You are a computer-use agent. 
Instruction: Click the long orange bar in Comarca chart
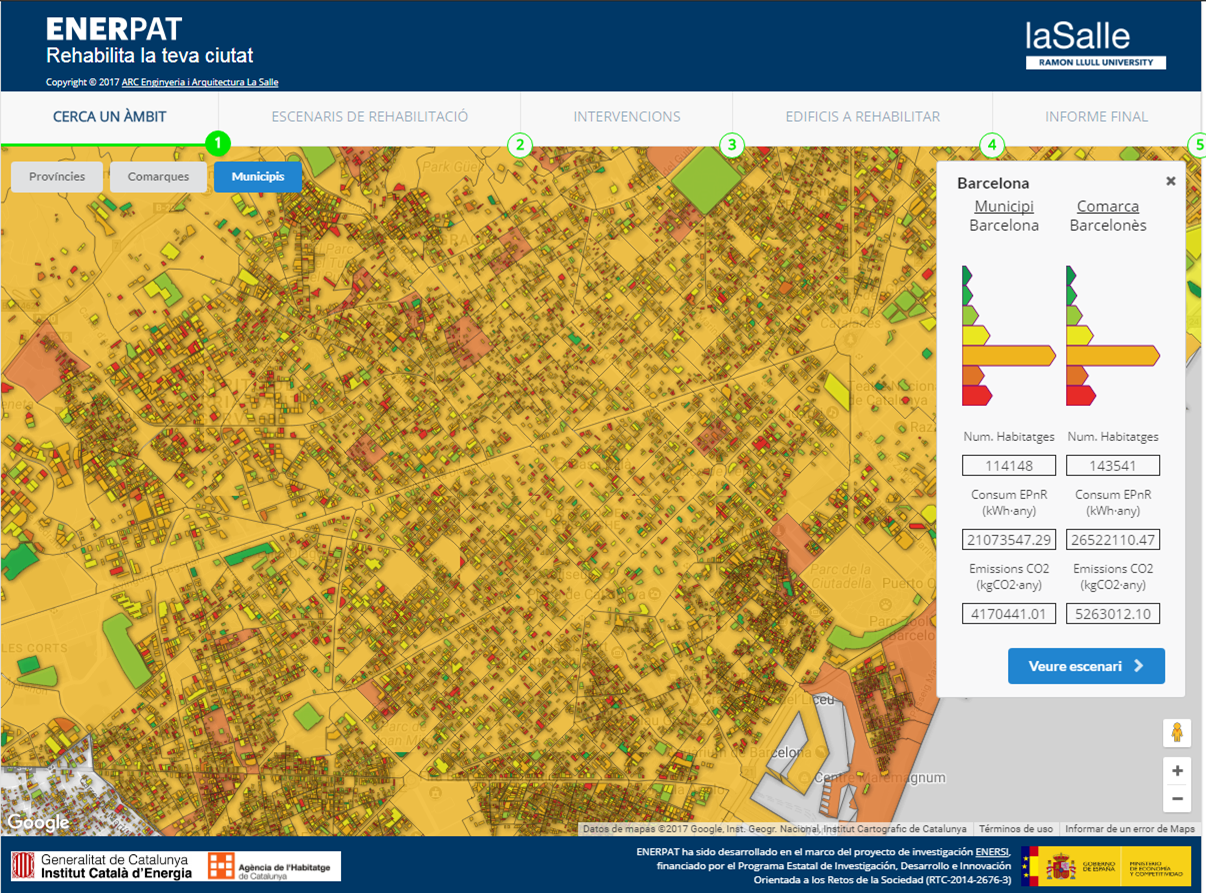click(1112, 355)
